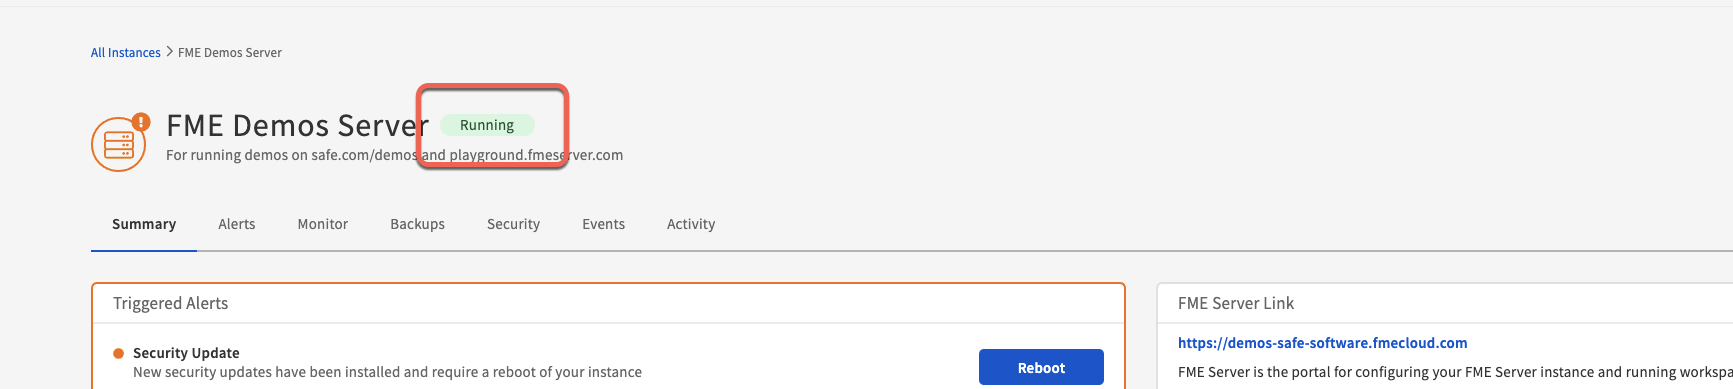1733x389 pixels.
Task: Reboot the instance with the Reboot button
Action: pyautogui.click(x=1041, y=367)
